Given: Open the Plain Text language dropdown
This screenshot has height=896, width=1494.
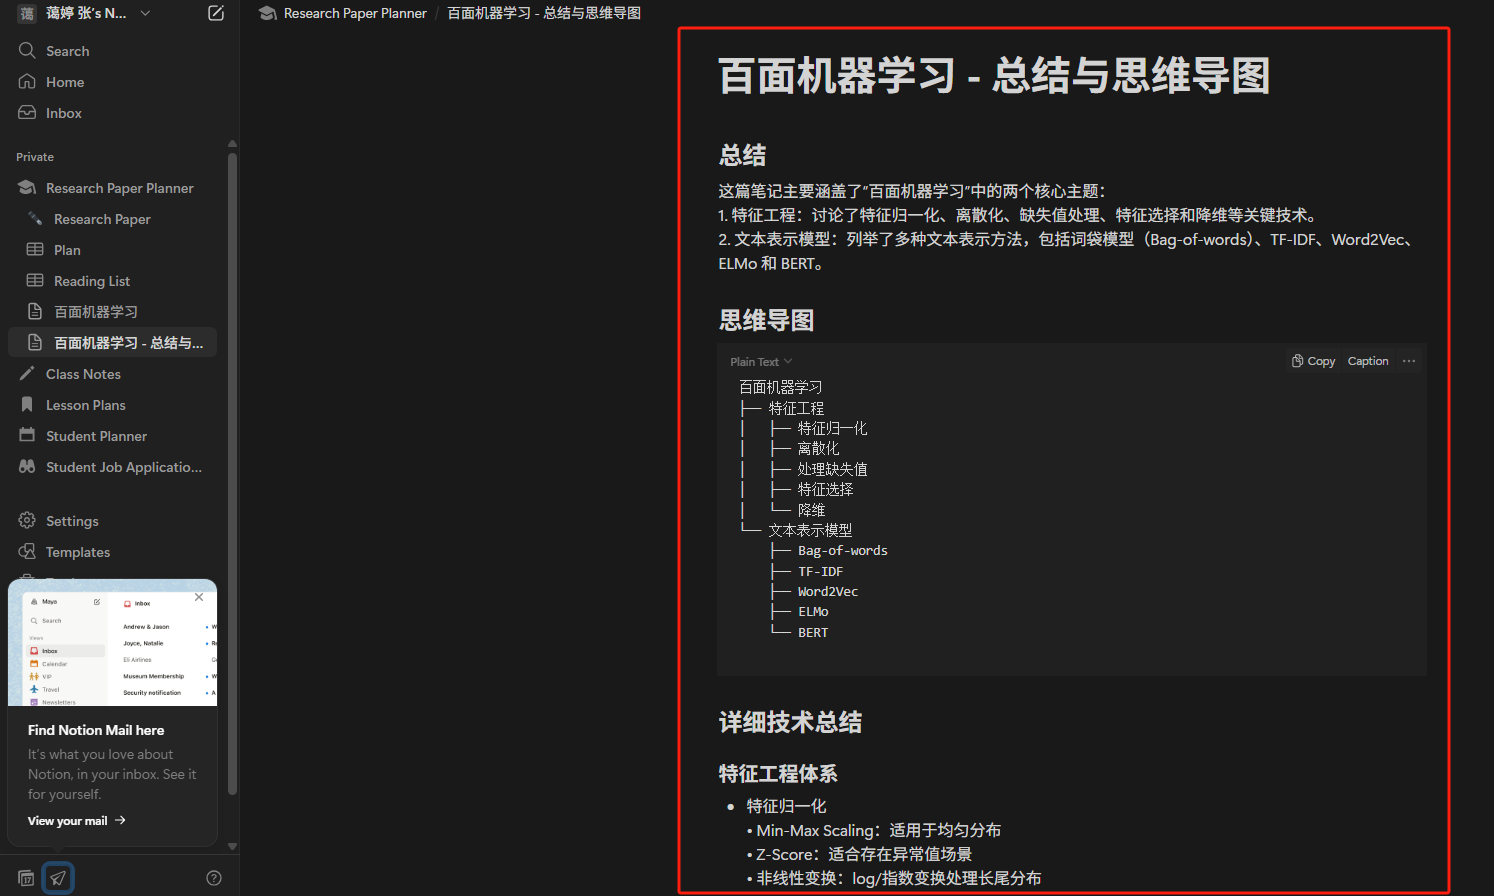Looking at the screenshot, I should (761, 362).
